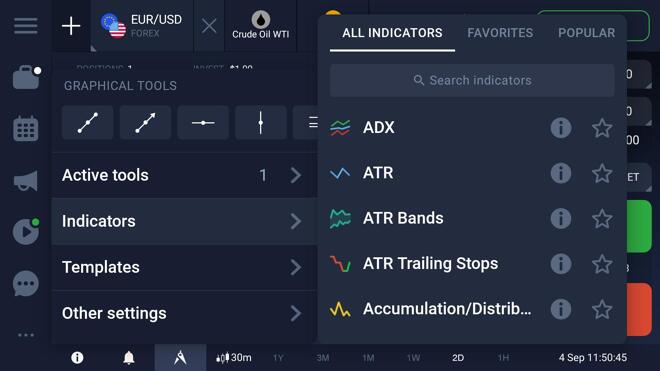Select the vertical line tool
Viewport: 660px width, 371px height.
[261, 123]
